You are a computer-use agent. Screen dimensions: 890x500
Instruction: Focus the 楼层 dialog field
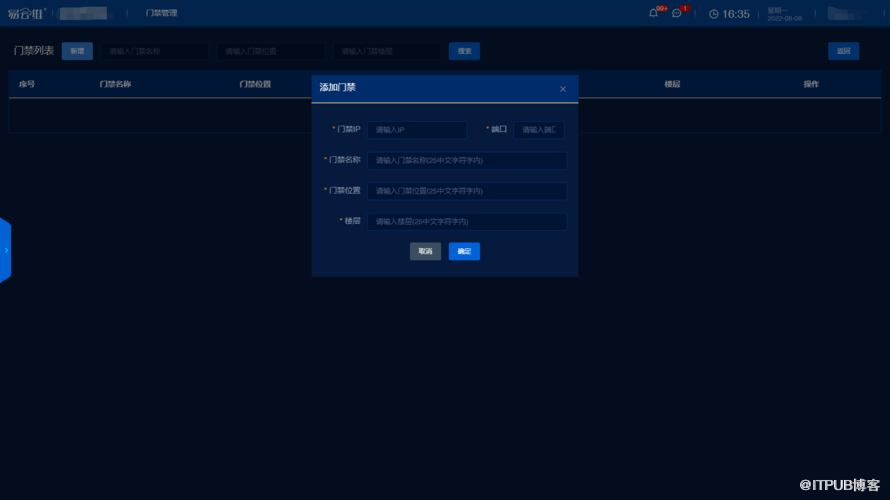(467, 222)
